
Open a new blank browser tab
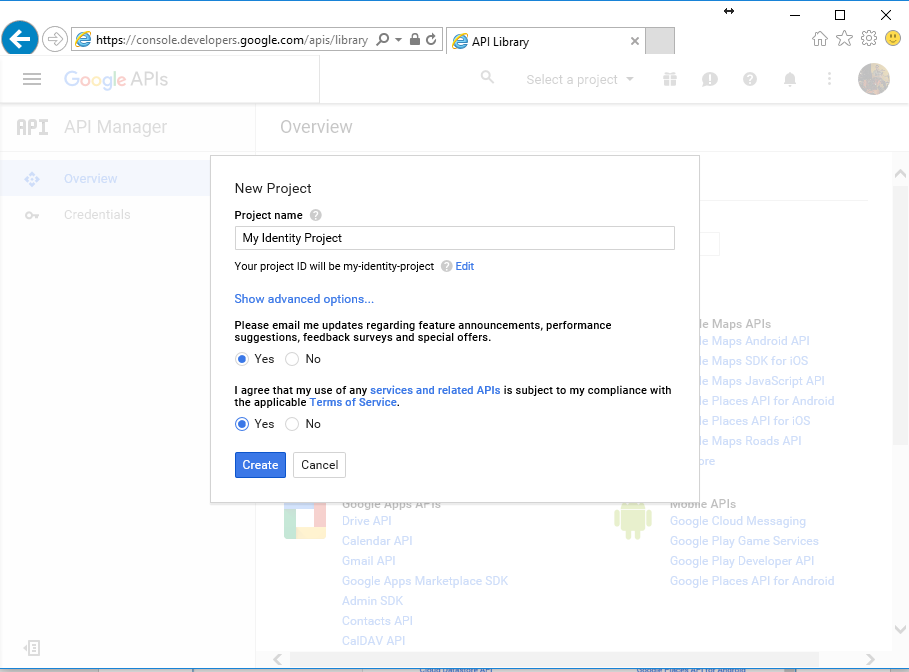point(660,41)
